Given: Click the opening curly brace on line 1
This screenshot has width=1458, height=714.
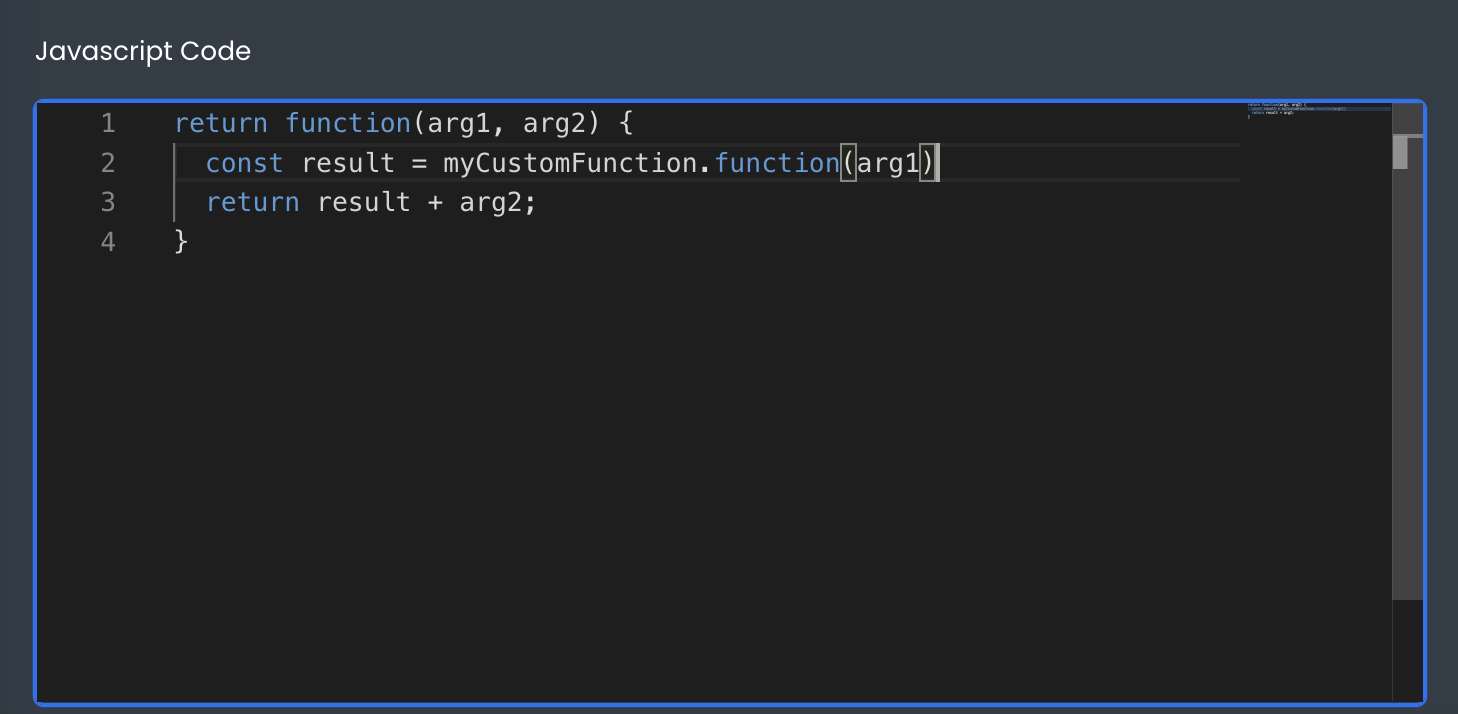Looking at the screenshot, I should point(626,124).
